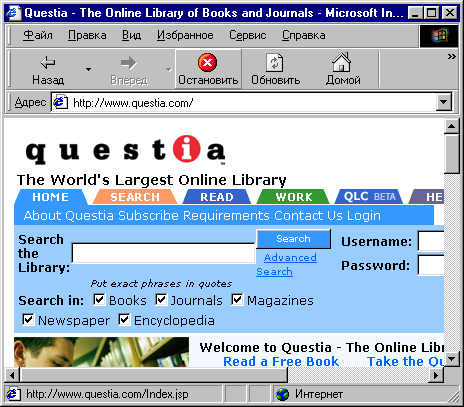Click the Вперед forward arrow icon
Viewport: 464px width, 407px height.
tap(128, 62)
